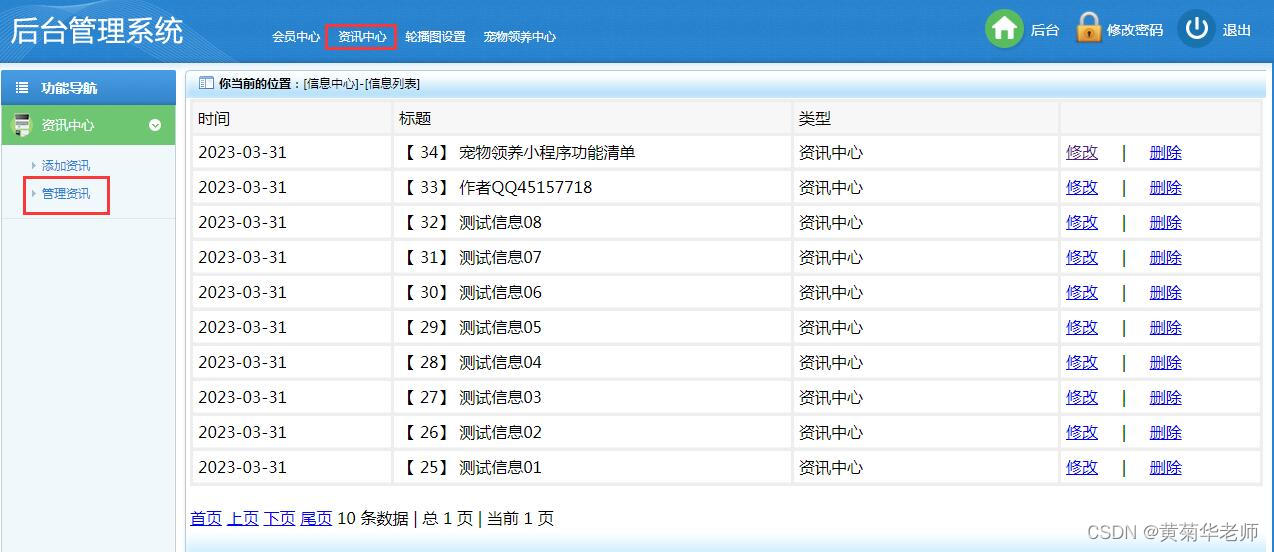The width and height of the screenshot is (1274, 552).
Task: Click the 后台管理系统 title text
Action: 97,30
